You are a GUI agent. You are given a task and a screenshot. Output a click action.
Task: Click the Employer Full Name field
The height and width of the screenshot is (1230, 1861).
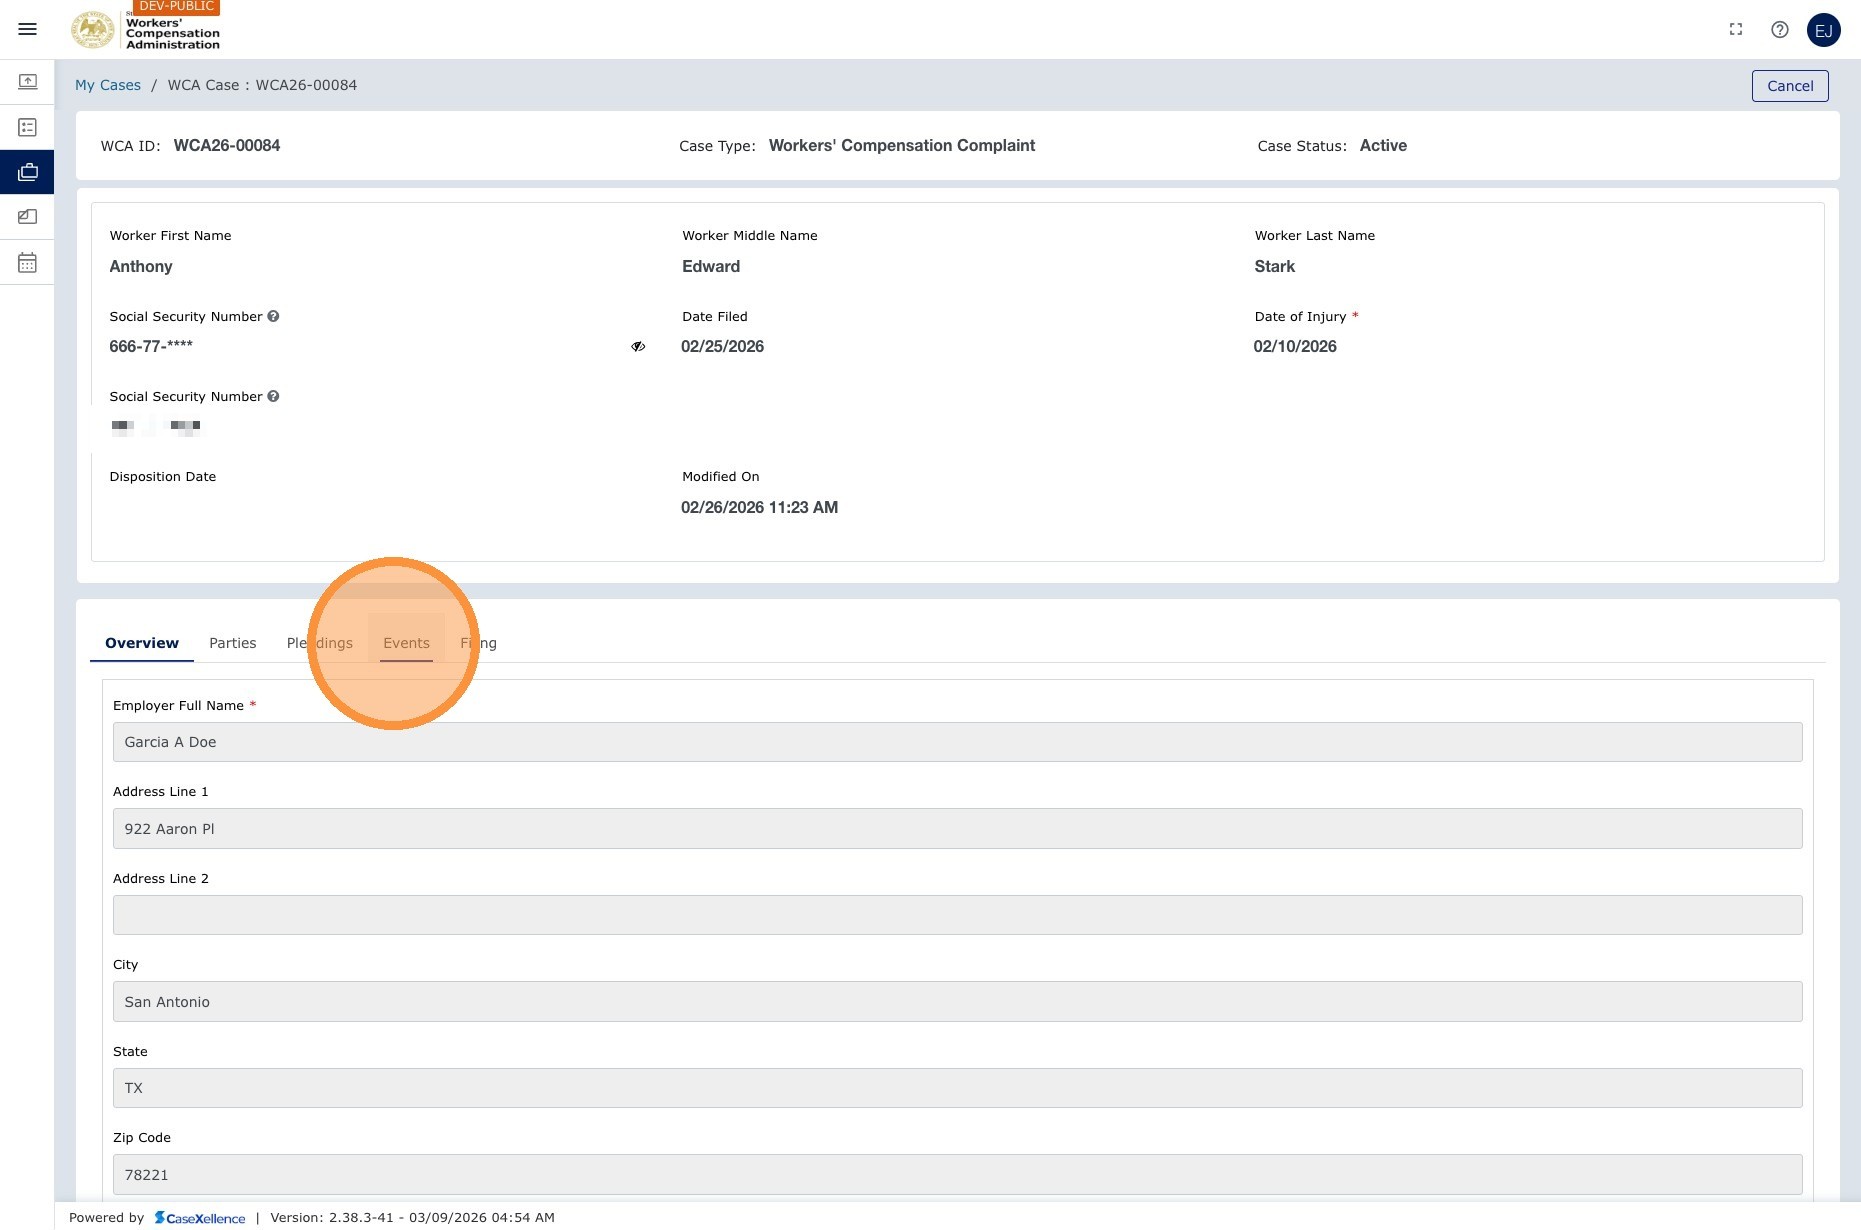tap(958, 742)
